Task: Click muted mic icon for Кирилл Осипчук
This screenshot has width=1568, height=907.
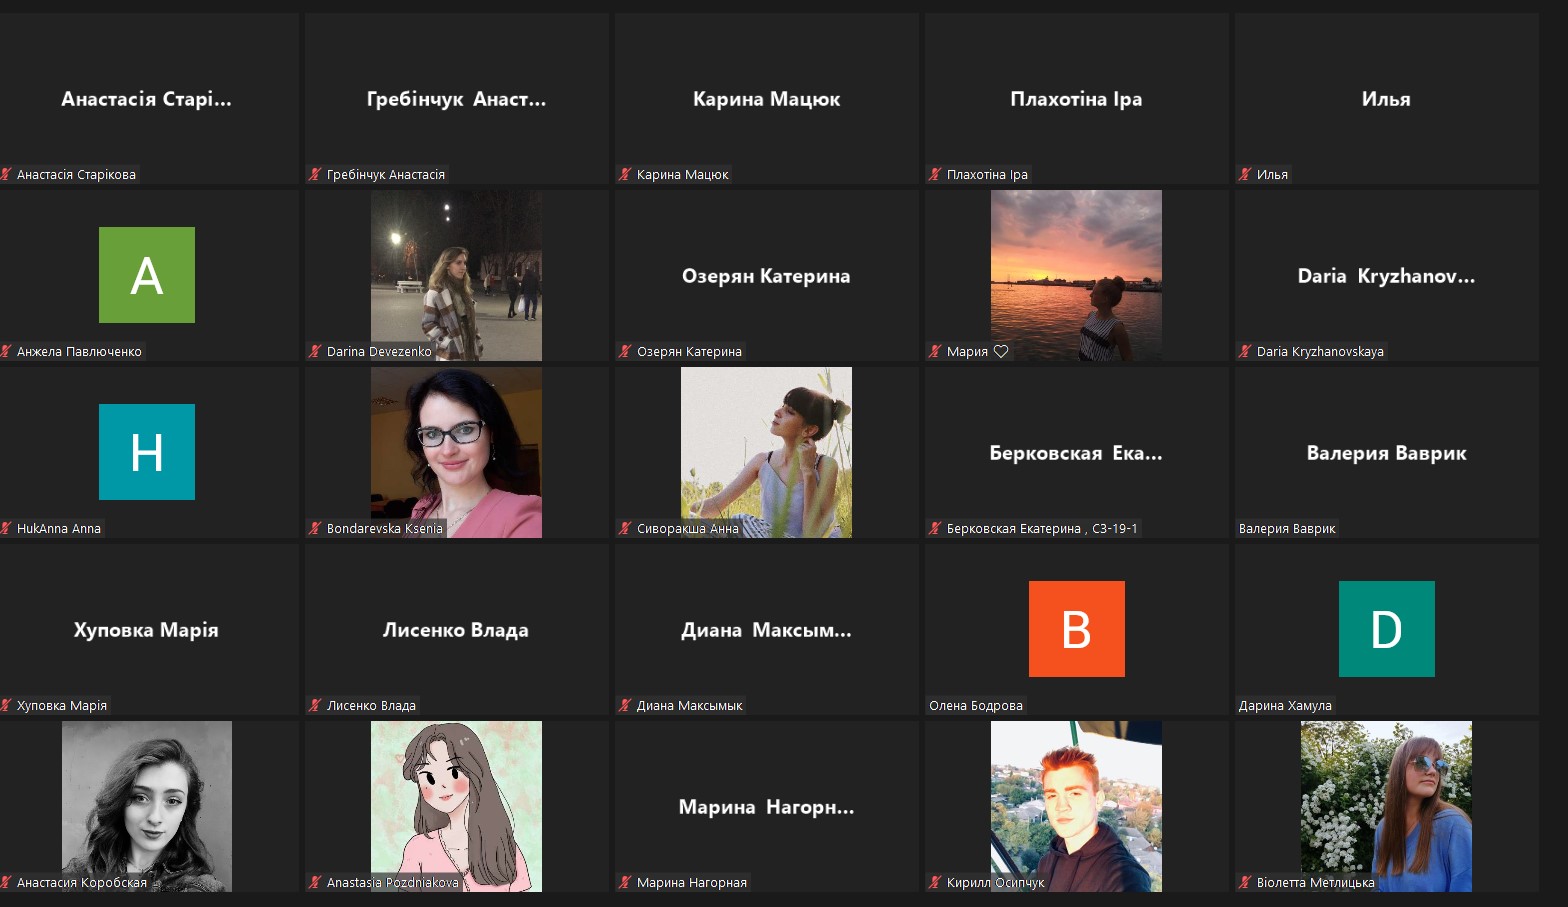Action: pos(935,882)
